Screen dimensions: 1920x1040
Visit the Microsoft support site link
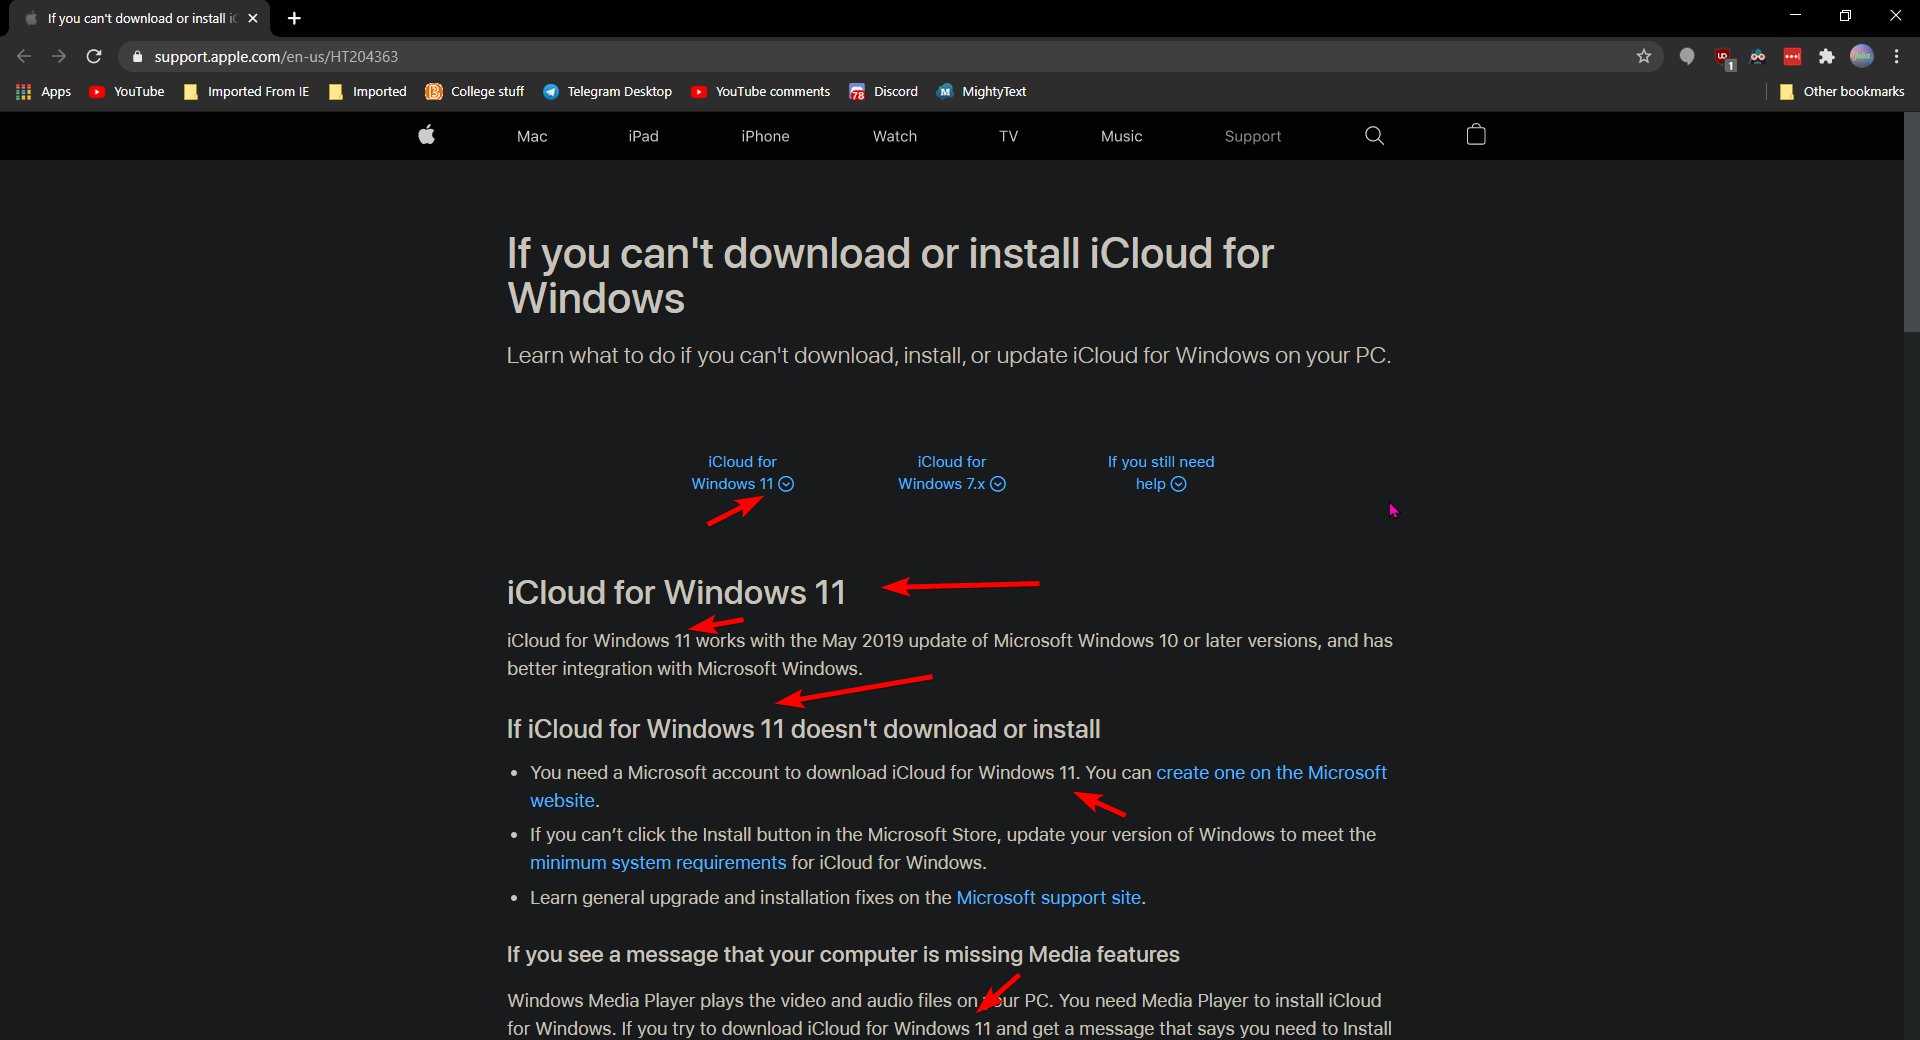(1048, 898)
